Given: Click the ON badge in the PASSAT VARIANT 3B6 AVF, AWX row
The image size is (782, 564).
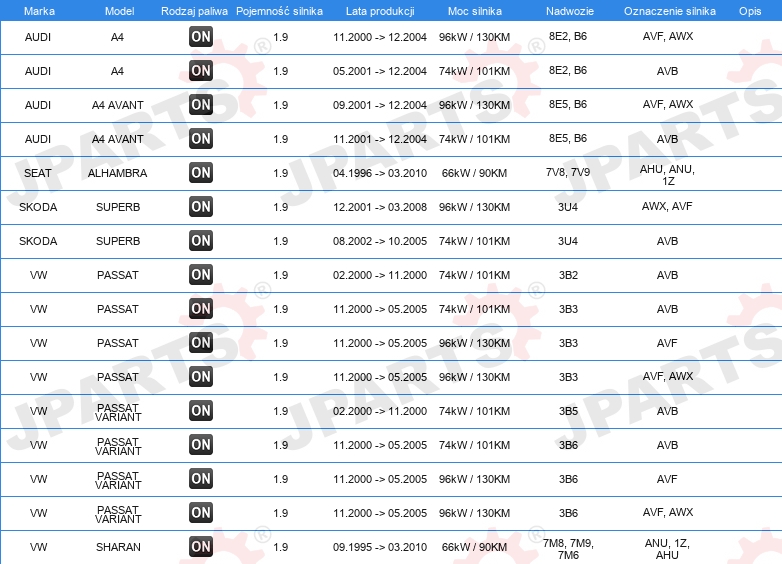Looking at the screenshot, I should [x=201, y=512].
